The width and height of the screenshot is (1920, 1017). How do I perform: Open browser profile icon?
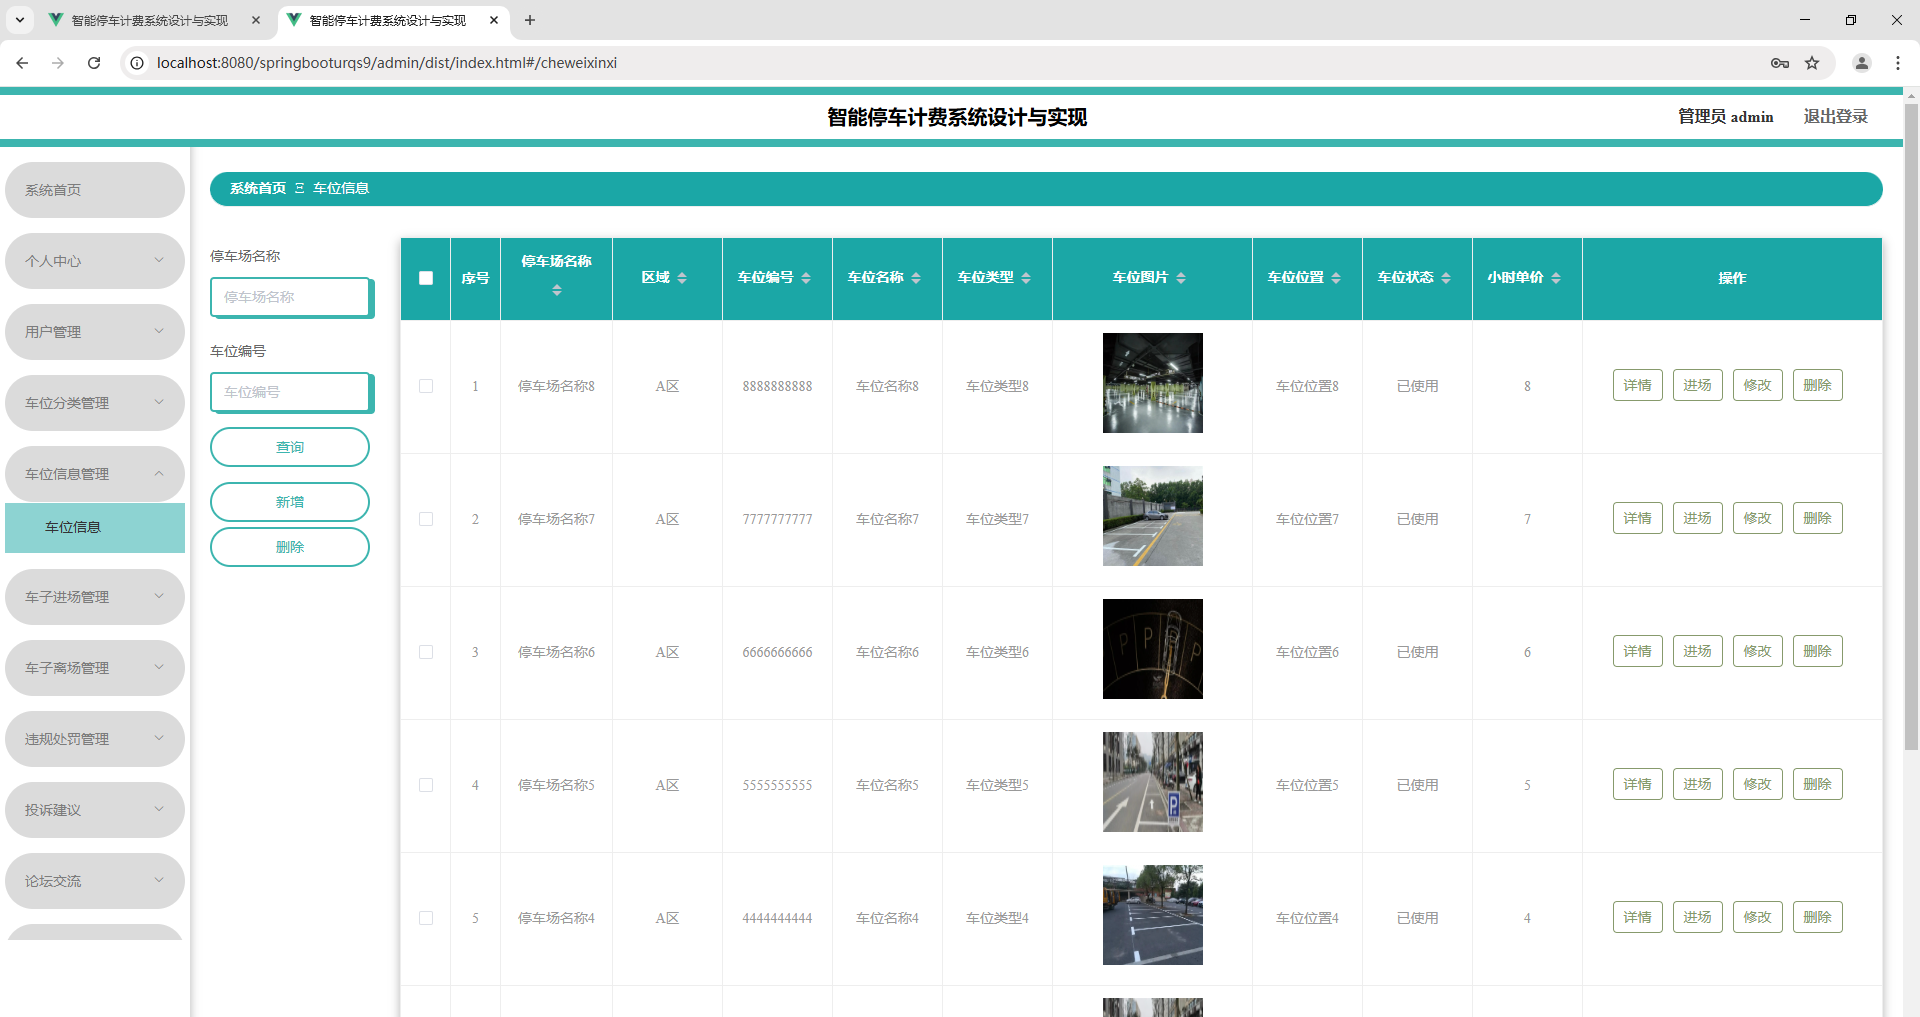pos(1862,63)
